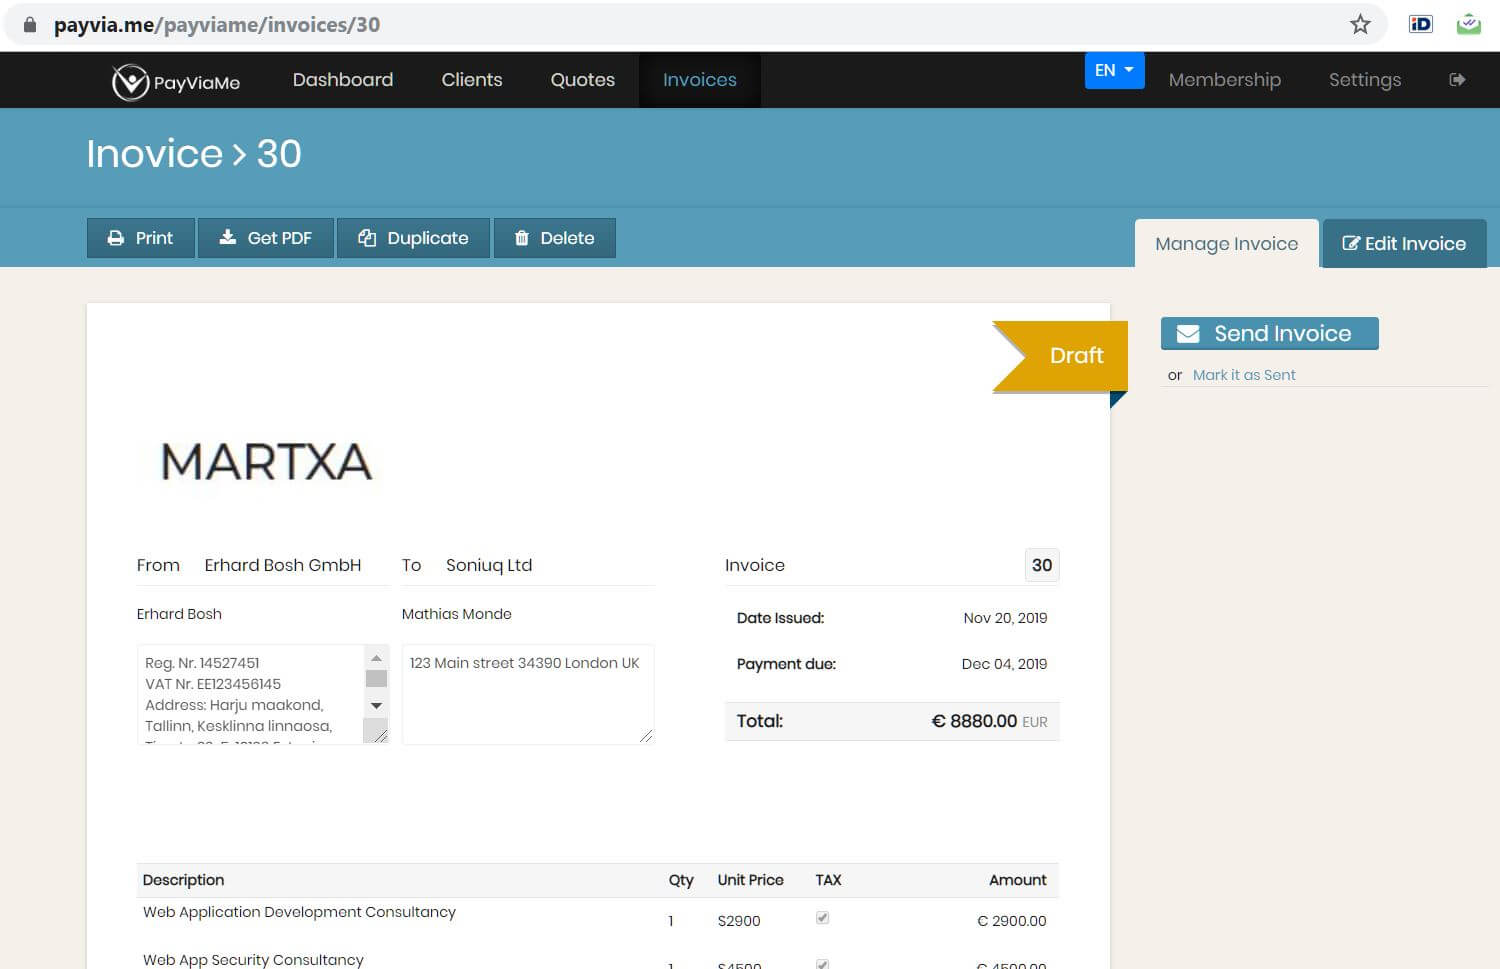Click the recipient address text area

click(x=528, y=694)
